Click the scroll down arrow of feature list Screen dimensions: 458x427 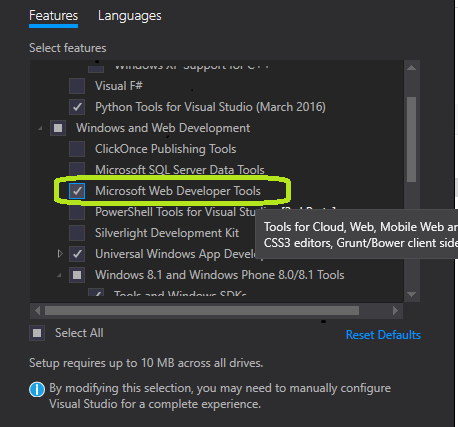[411, 294]
